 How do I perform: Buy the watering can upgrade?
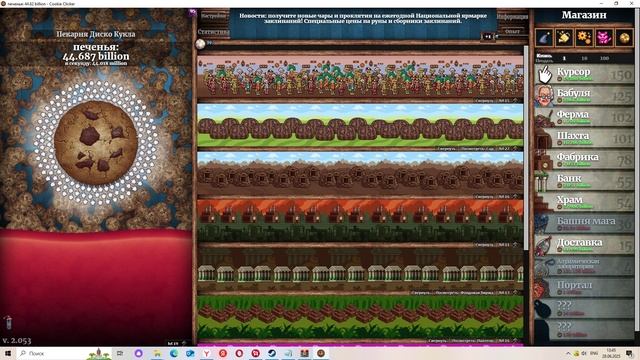tap(564, 38)
